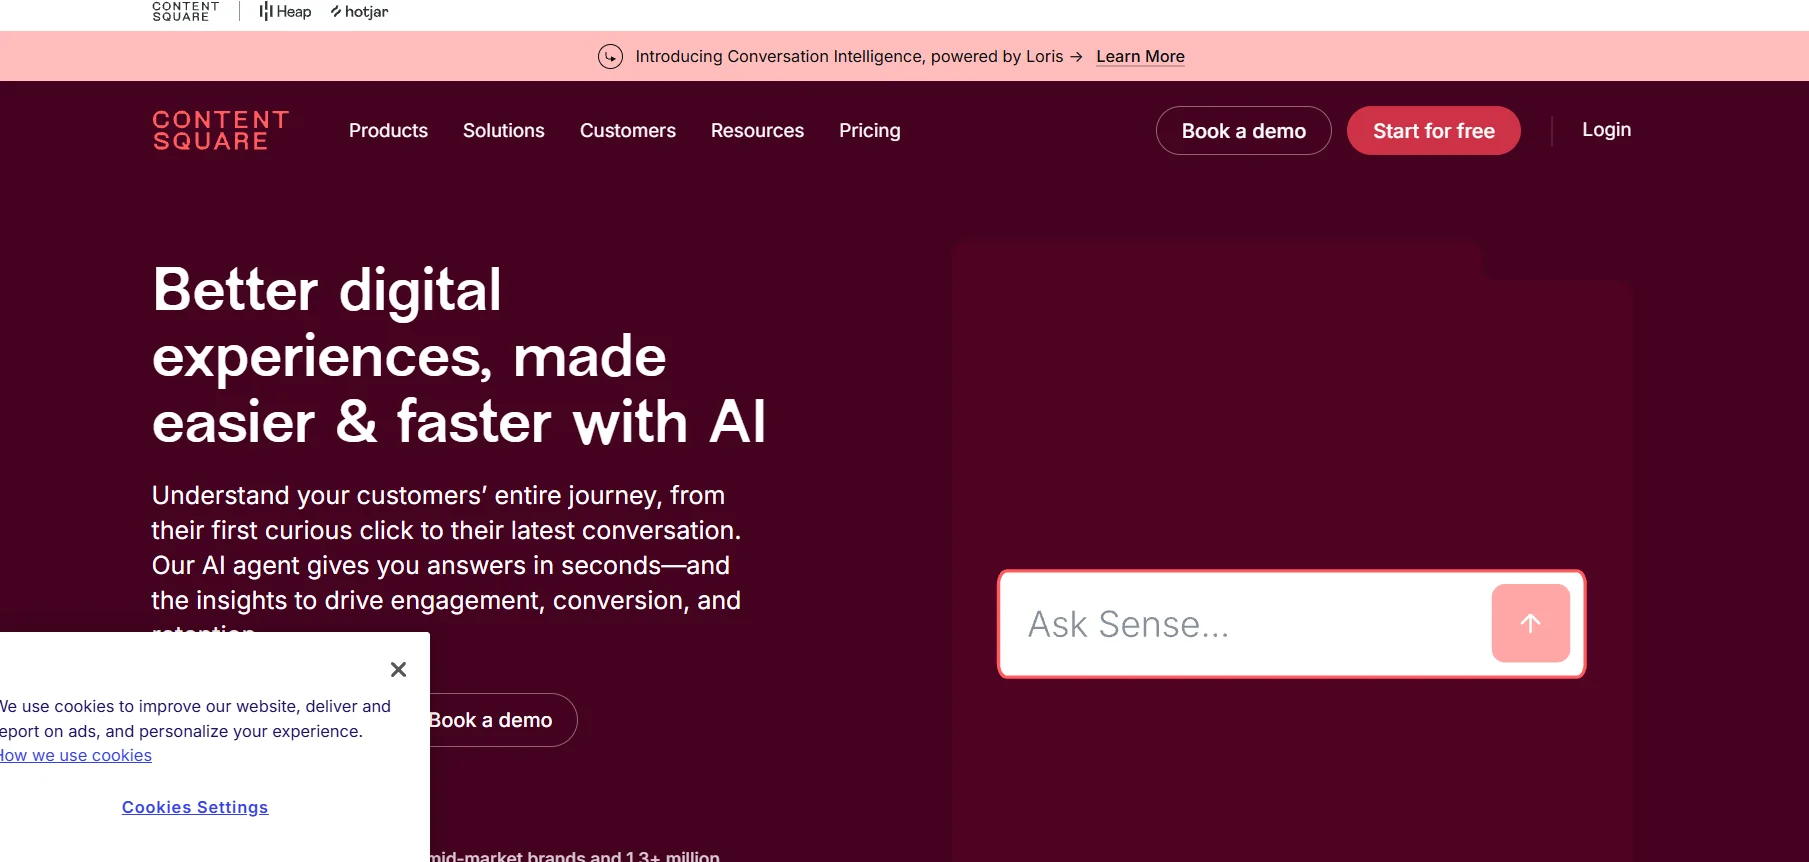The height and width of the screenshot is (862, 1809).
Task: Open the Learn More announcement link
Action: [x=1140, y=57]
